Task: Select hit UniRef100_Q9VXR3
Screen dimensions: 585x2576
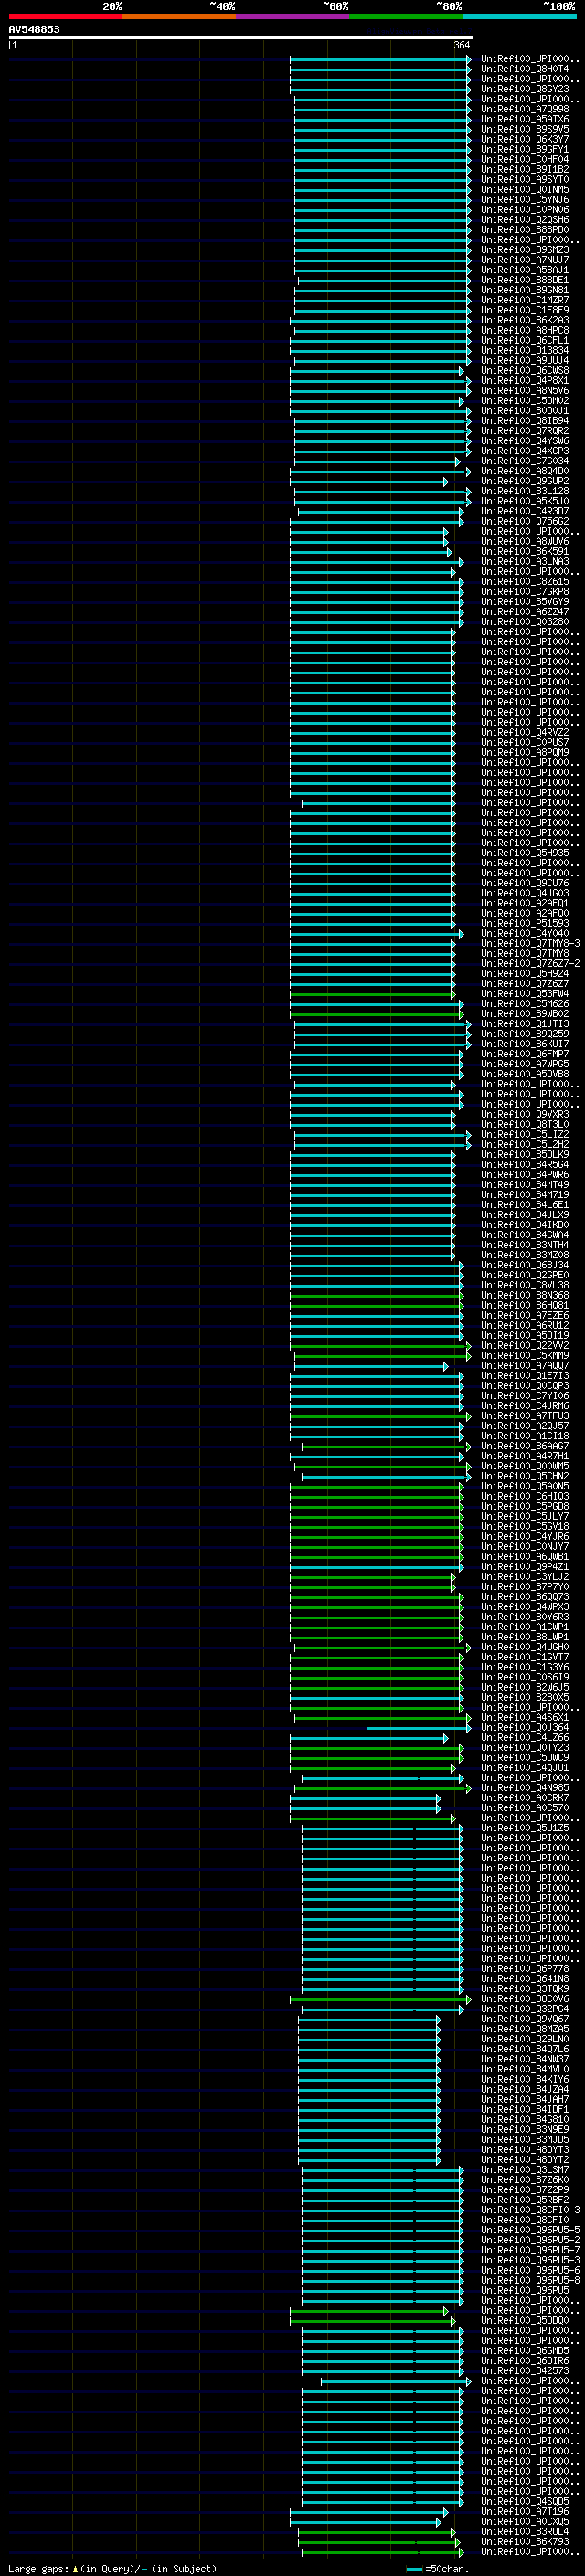Action: click(x=524, y=1114)
